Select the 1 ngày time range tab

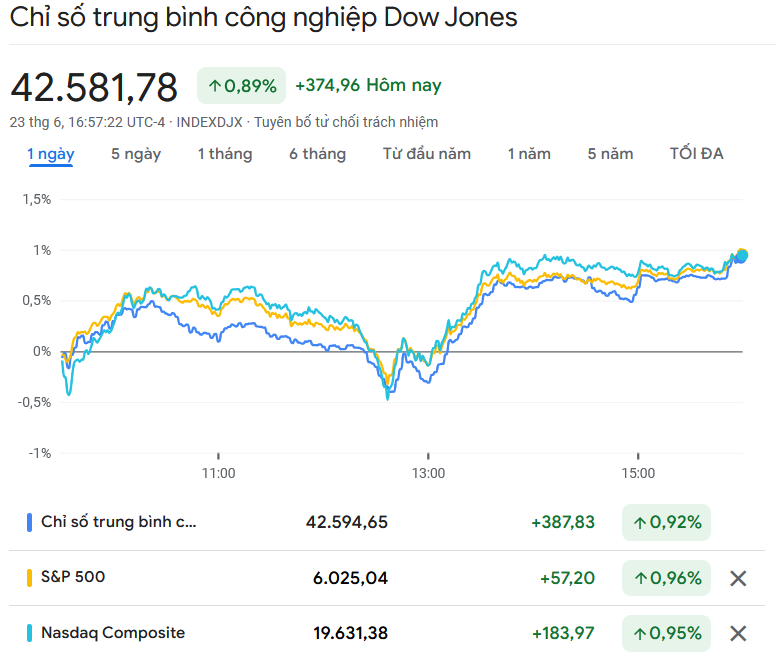pyautogui.click(x=50, y=154)
